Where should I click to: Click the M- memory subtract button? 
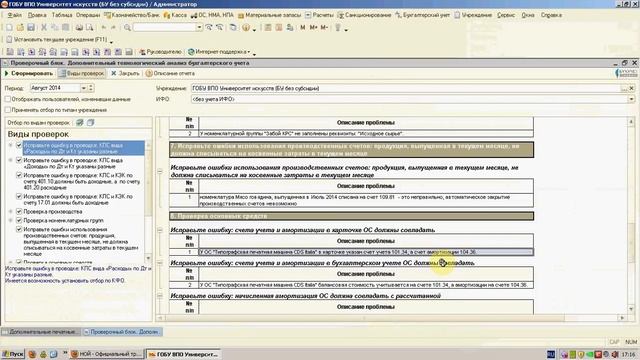tap(324, 27)
